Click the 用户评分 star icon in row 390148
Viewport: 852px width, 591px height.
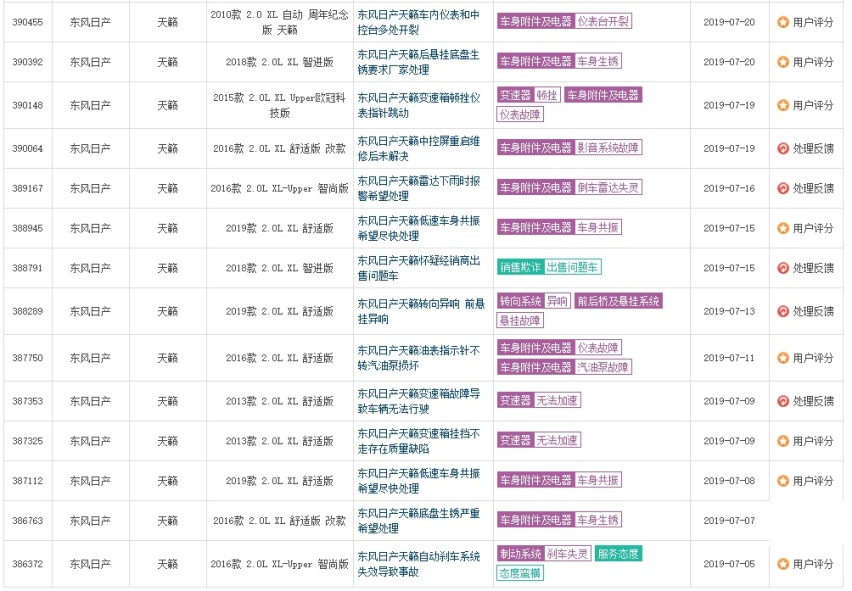[782, 105]
